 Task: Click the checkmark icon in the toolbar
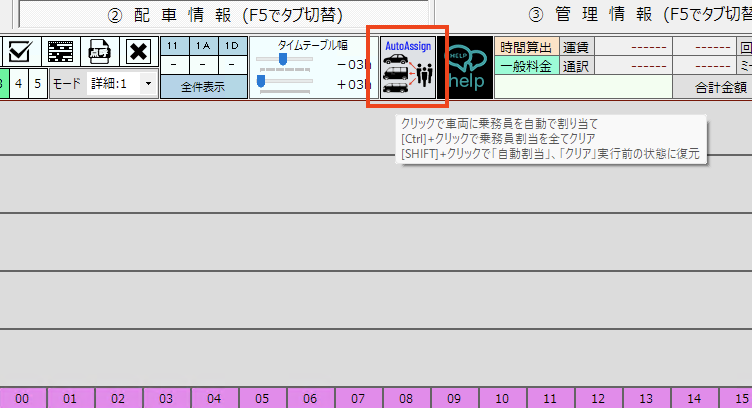(20, 51)
